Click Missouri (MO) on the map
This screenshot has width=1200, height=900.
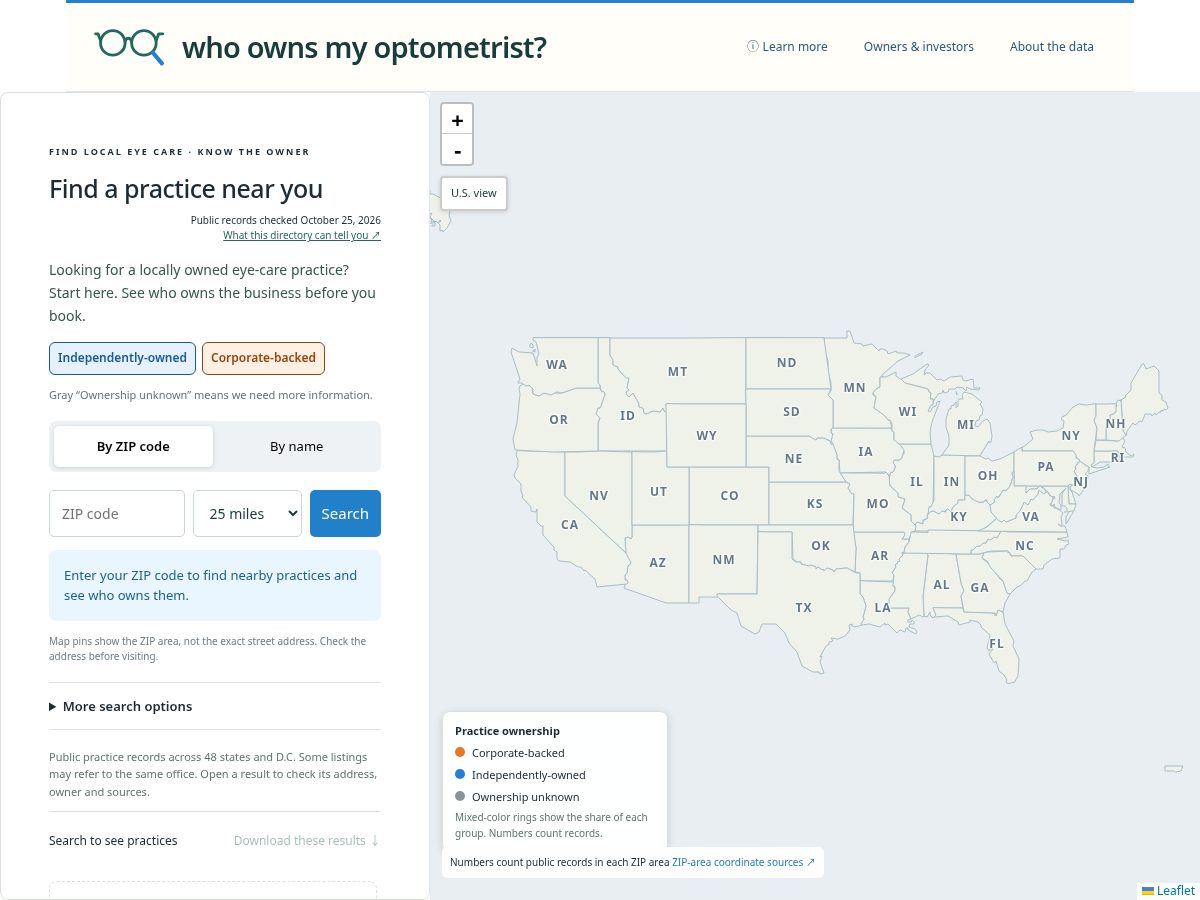pyautogui.click(x=878, y=504)
